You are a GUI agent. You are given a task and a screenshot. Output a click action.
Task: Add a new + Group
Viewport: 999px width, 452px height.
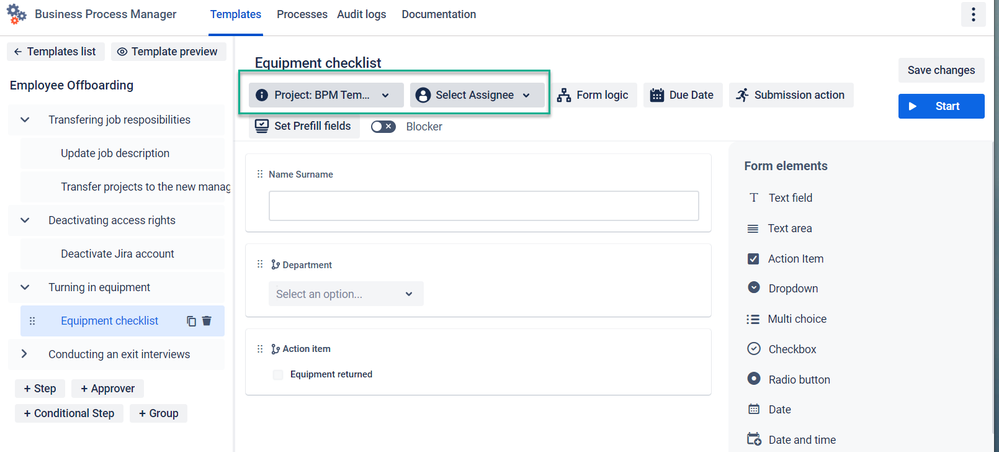click(x=159, y=414)
